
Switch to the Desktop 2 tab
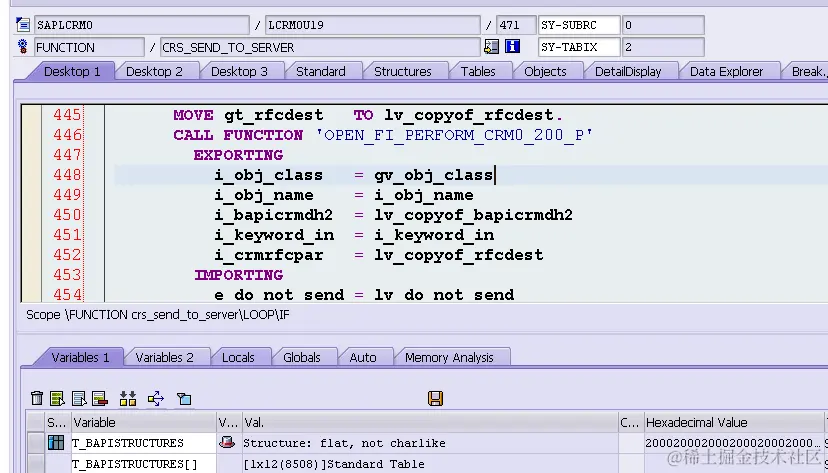[154, 71]
